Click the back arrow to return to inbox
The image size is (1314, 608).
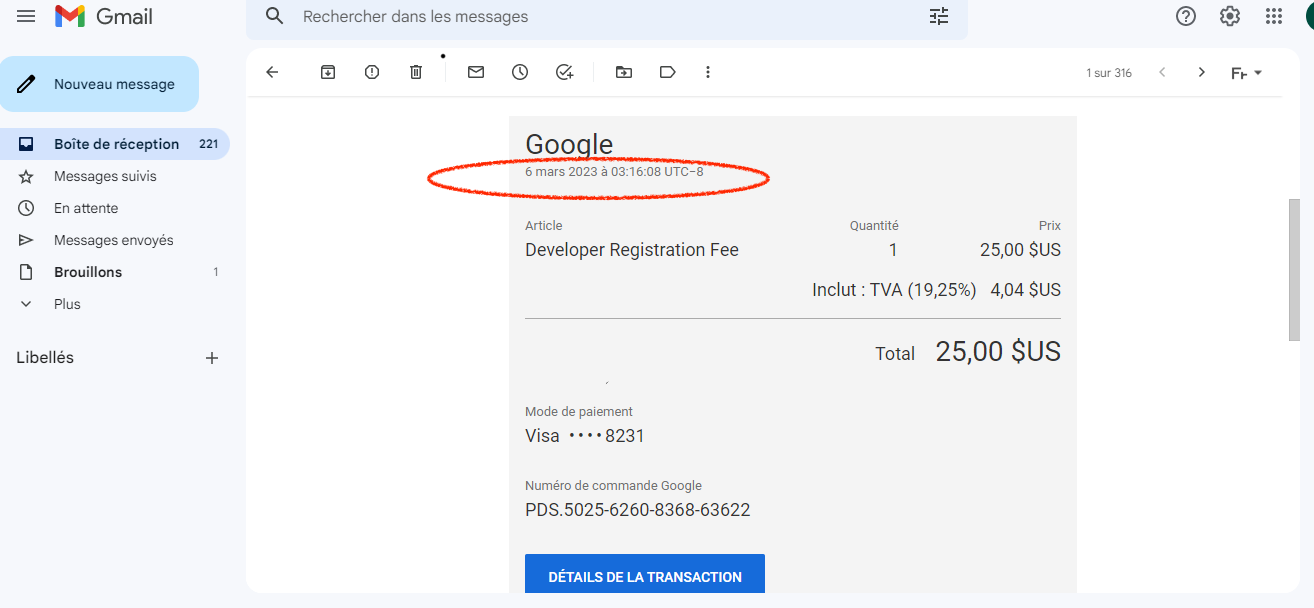[272, 72]
